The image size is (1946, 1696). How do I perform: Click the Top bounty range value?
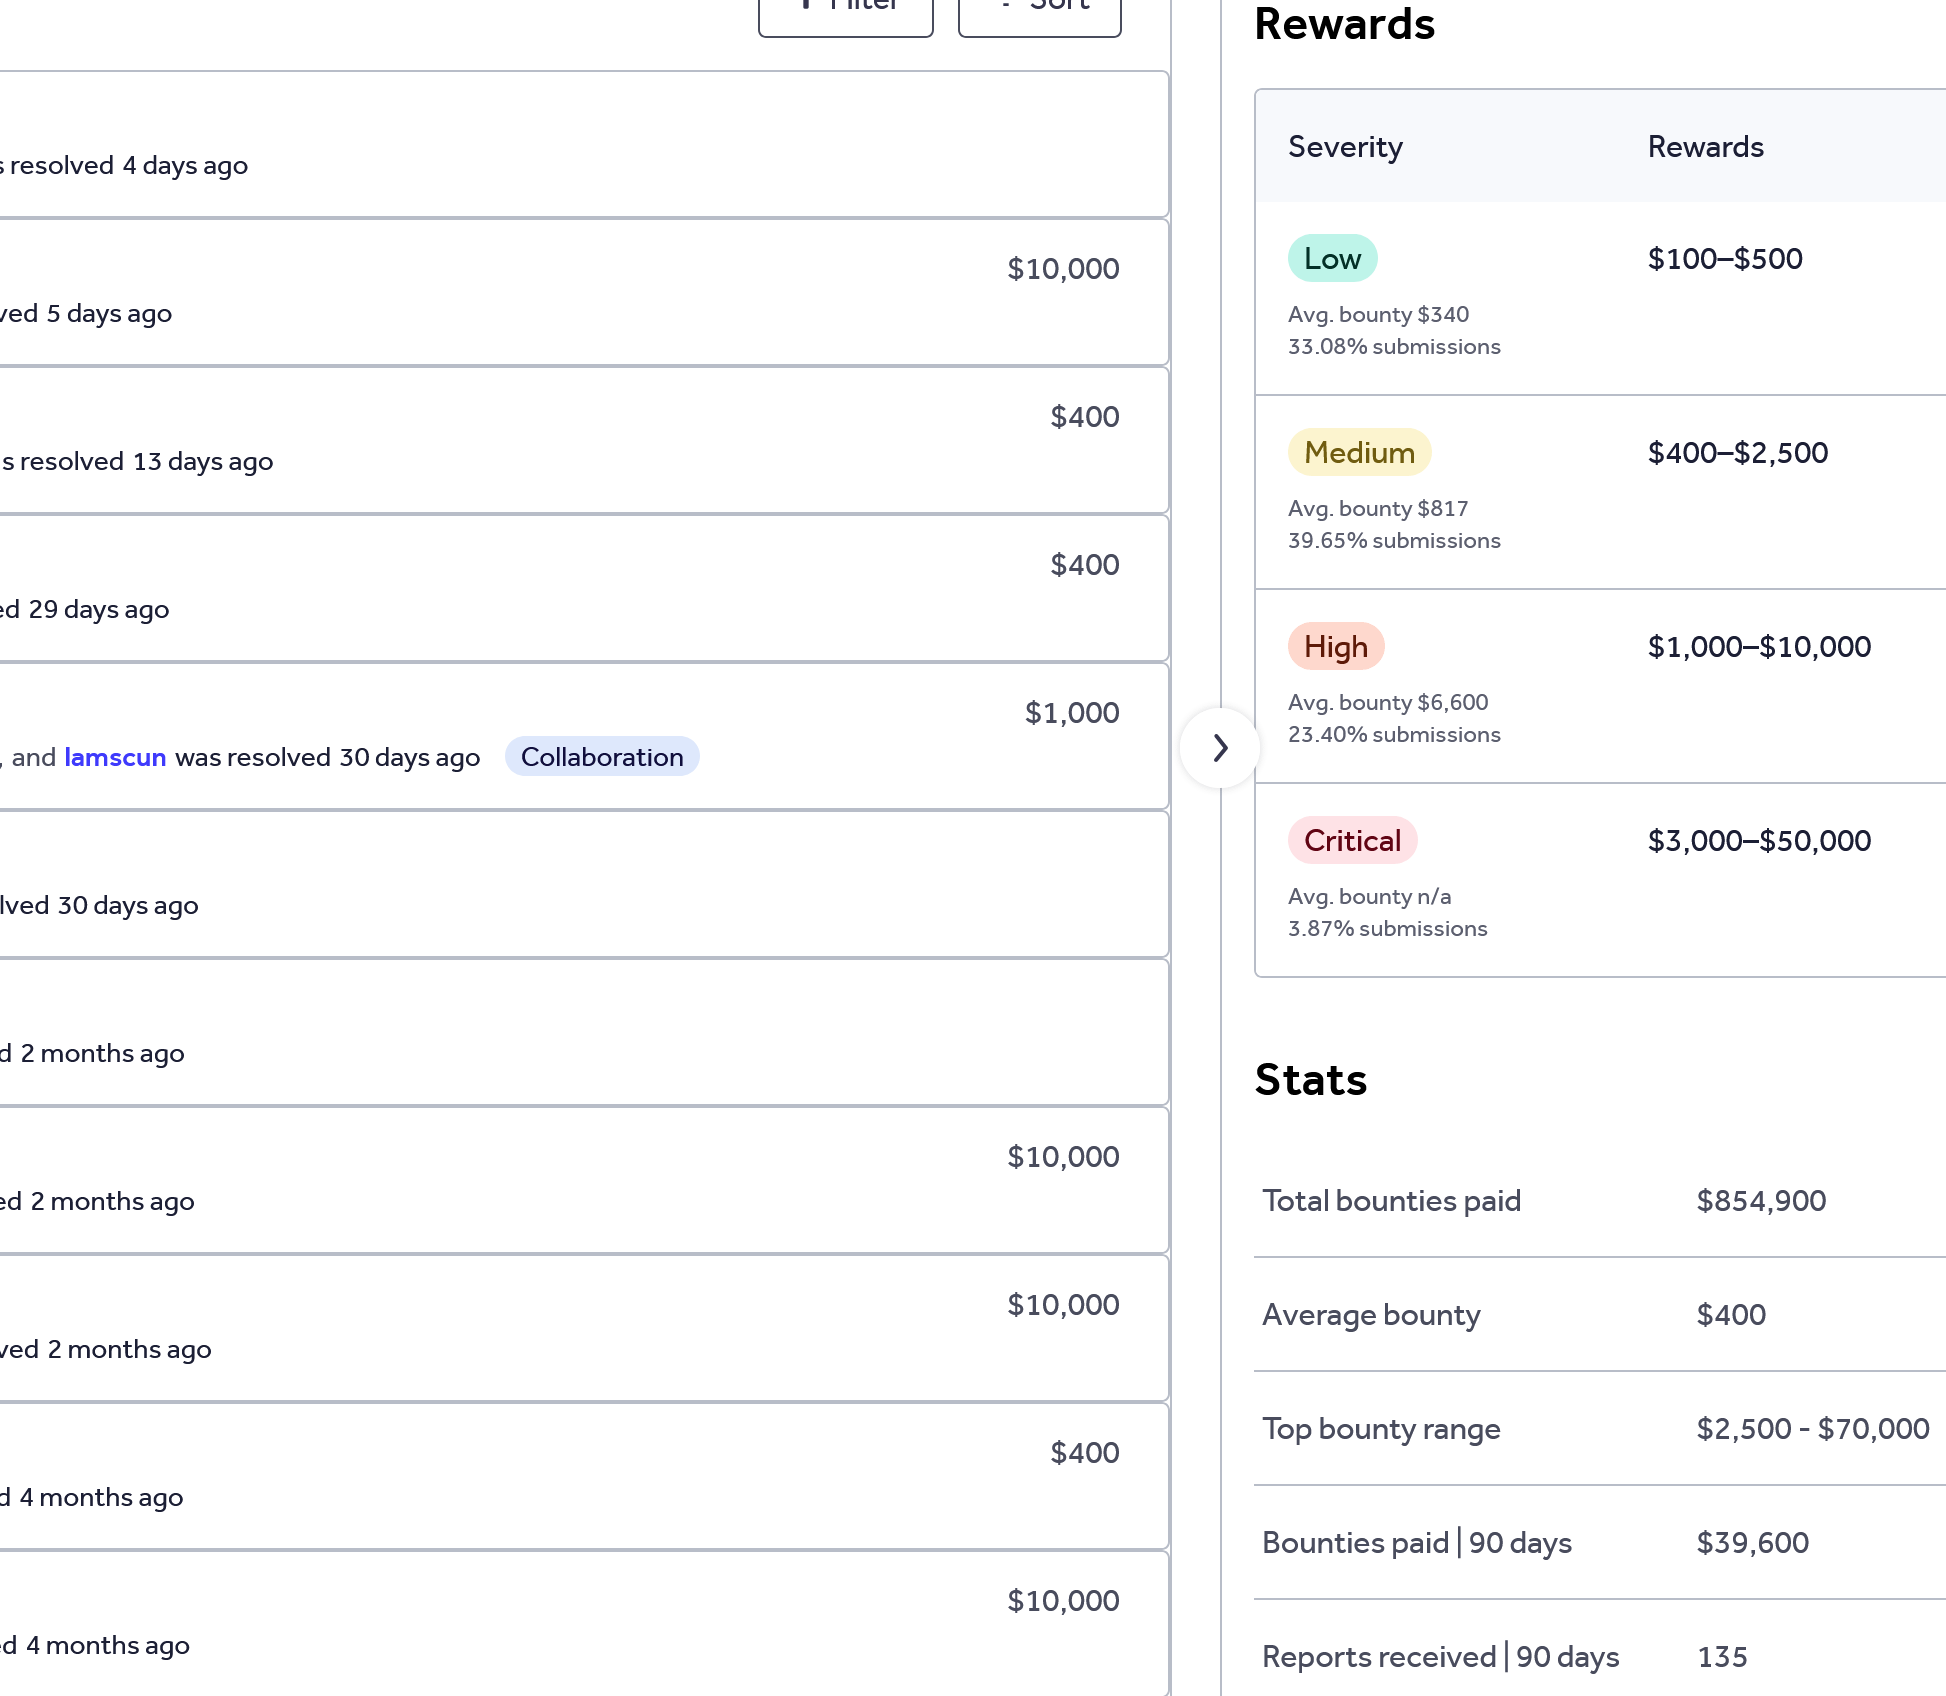pos(1812,1429)
